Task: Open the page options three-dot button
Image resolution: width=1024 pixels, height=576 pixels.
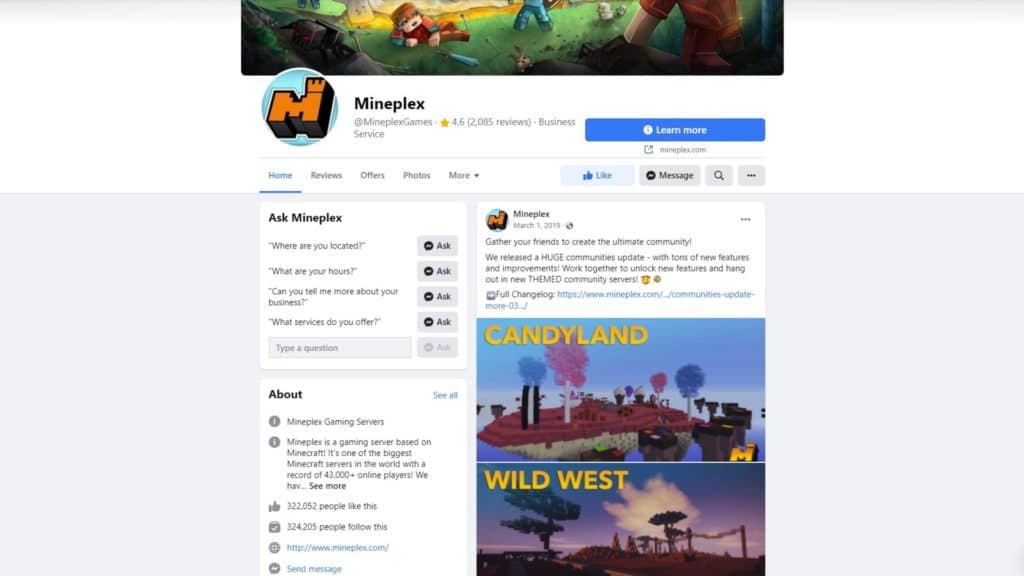Action: pos(751,175)
